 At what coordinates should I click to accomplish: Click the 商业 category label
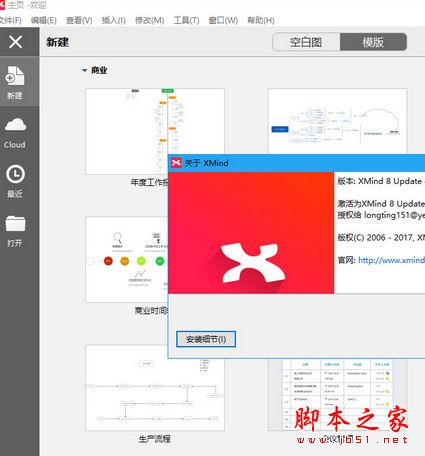(99, 70)
